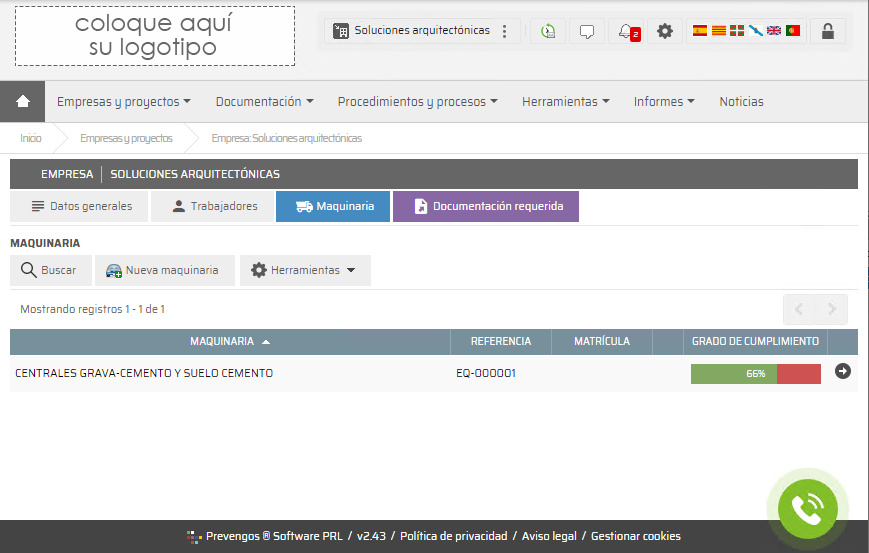Select the British flag for English
This screenshot has width=869, height=553.
pyautogui.click(x=774, y=31)
